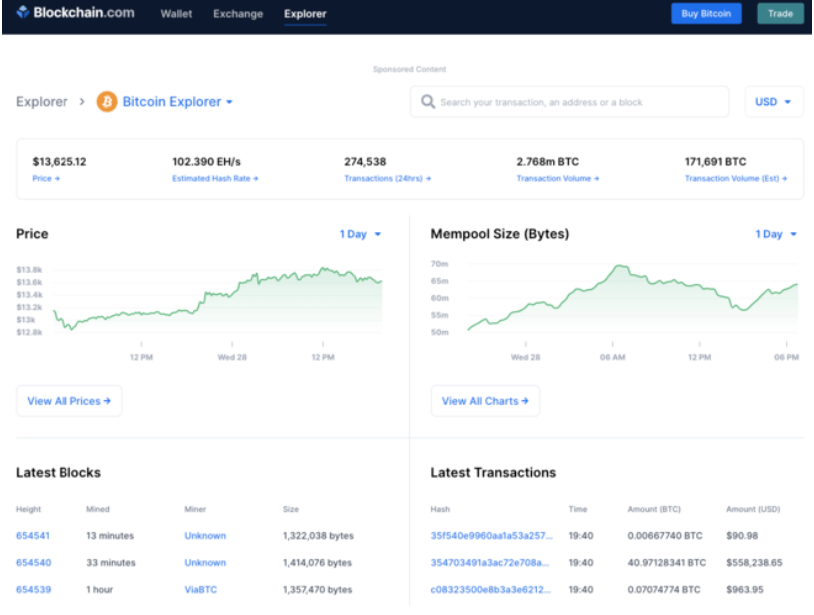Open the Transactions (24hrs) link

coord(387,179)
